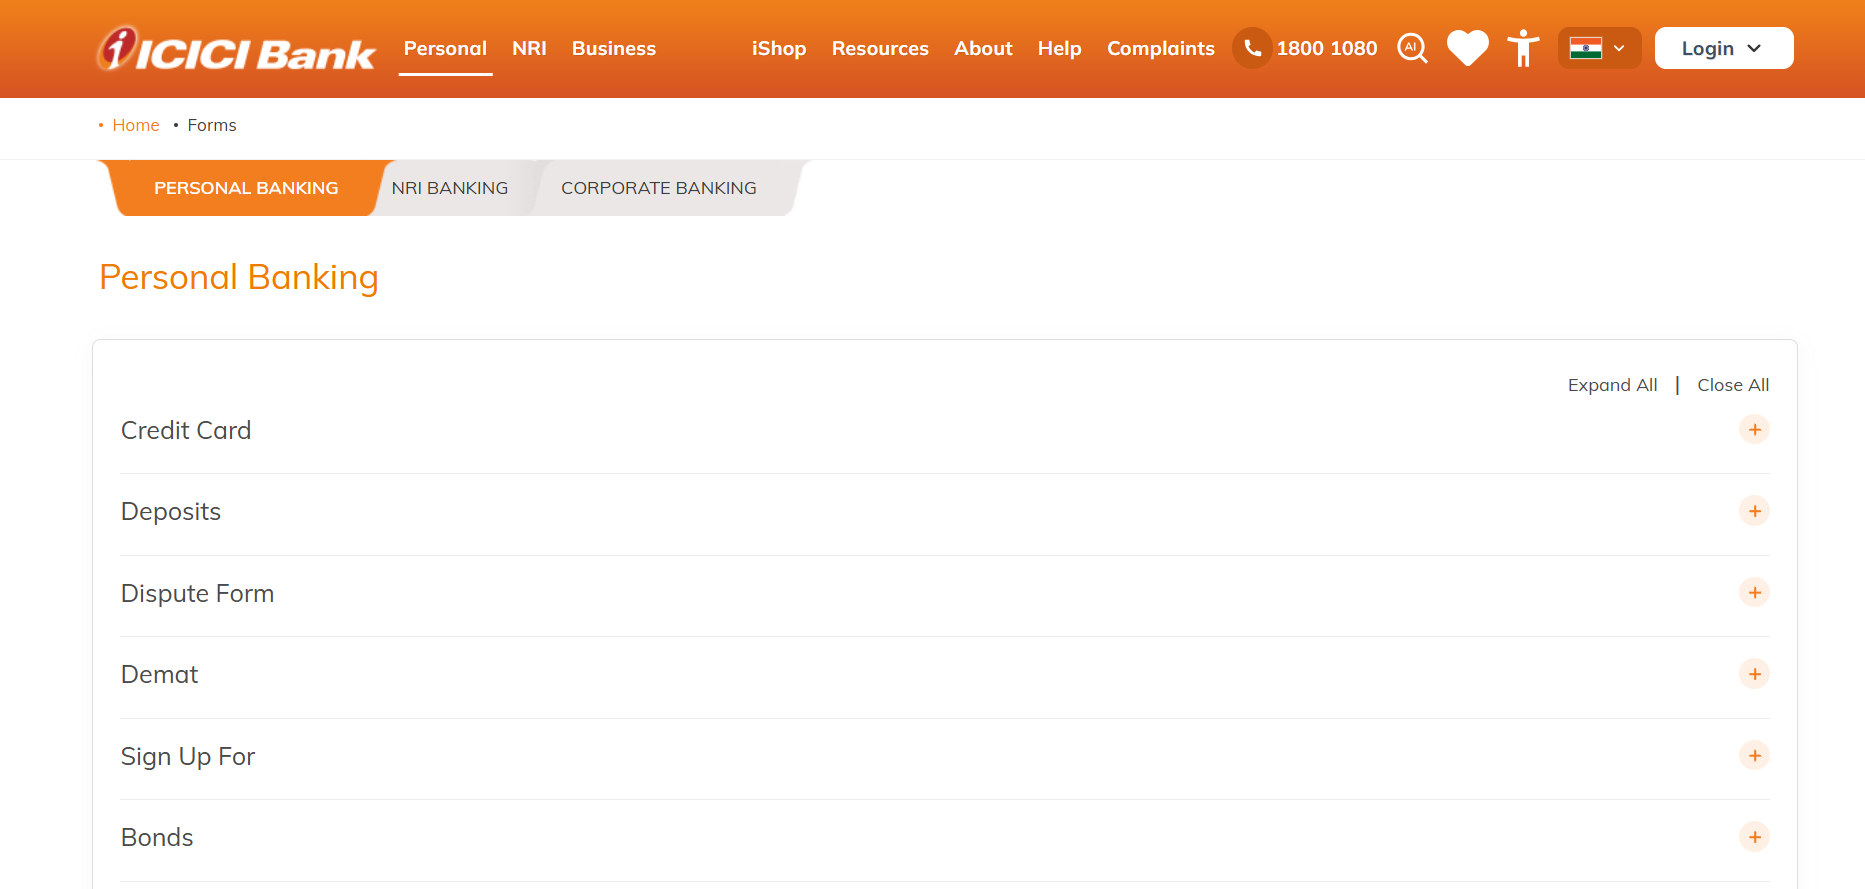
Task: Expand the Credit Card section plus icon
Action: (x=1754, y=430)
